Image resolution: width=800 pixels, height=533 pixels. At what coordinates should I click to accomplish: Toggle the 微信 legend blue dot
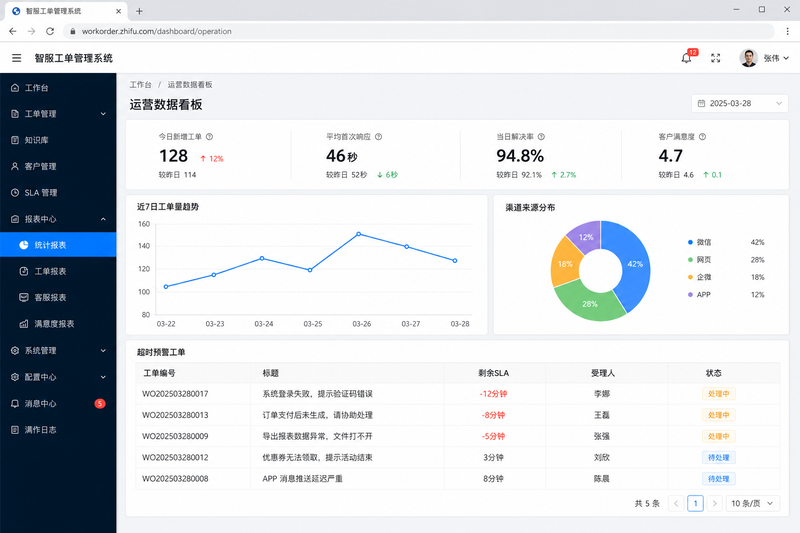690,242
